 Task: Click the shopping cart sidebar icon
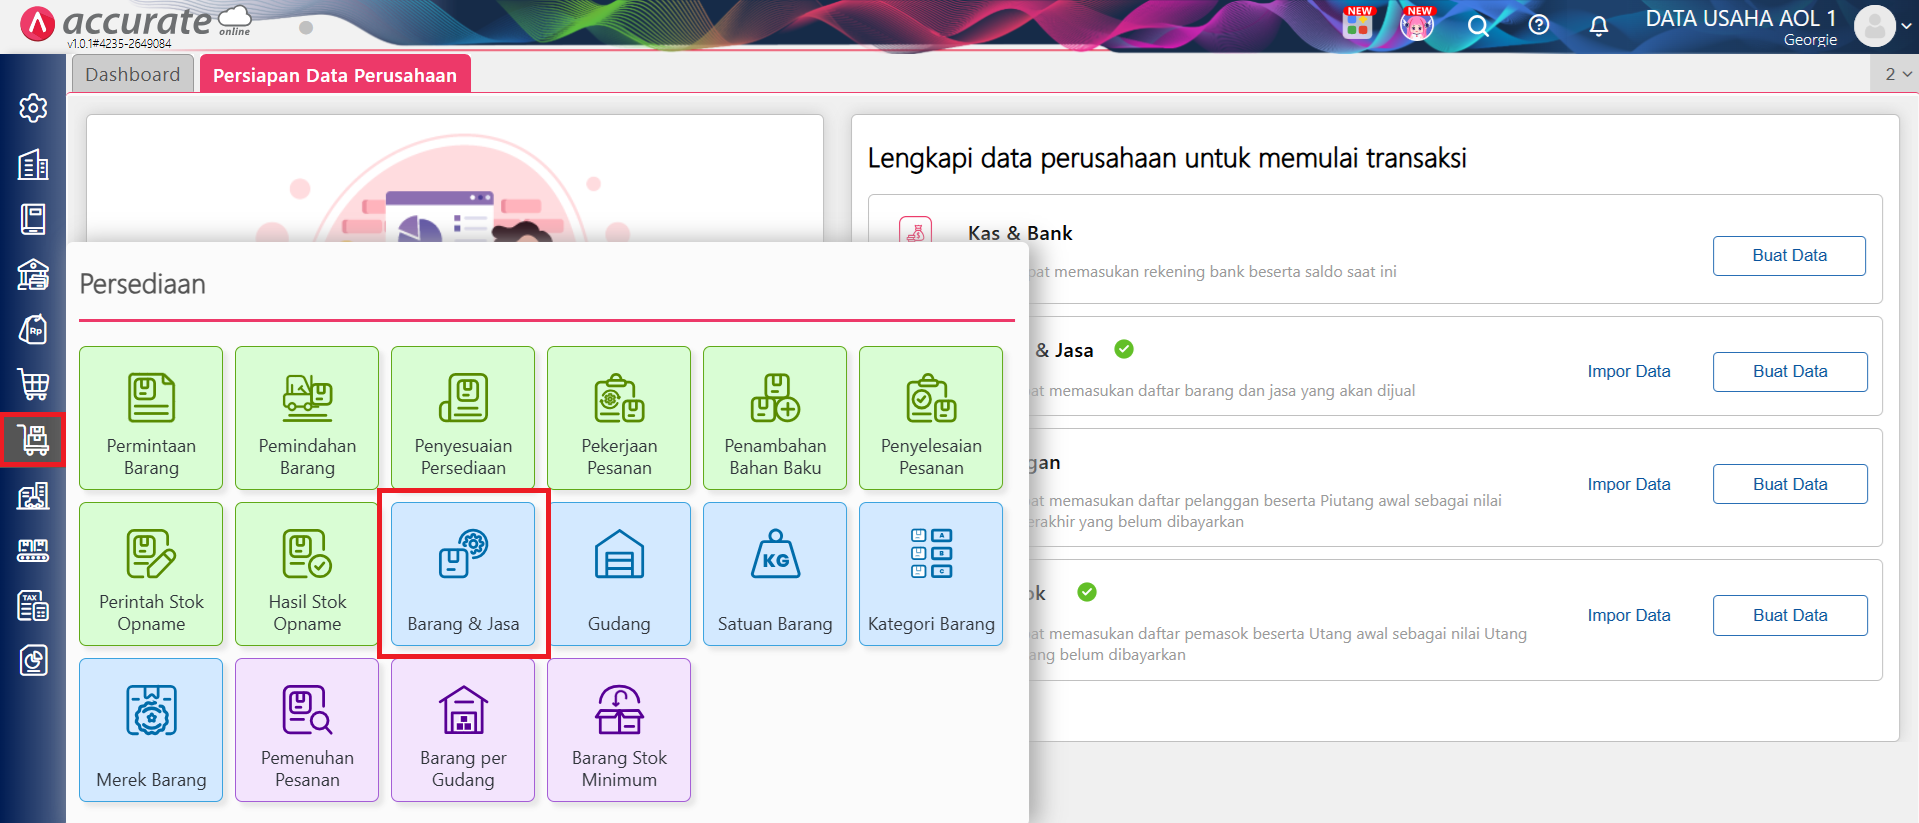(x=33, y=384)
